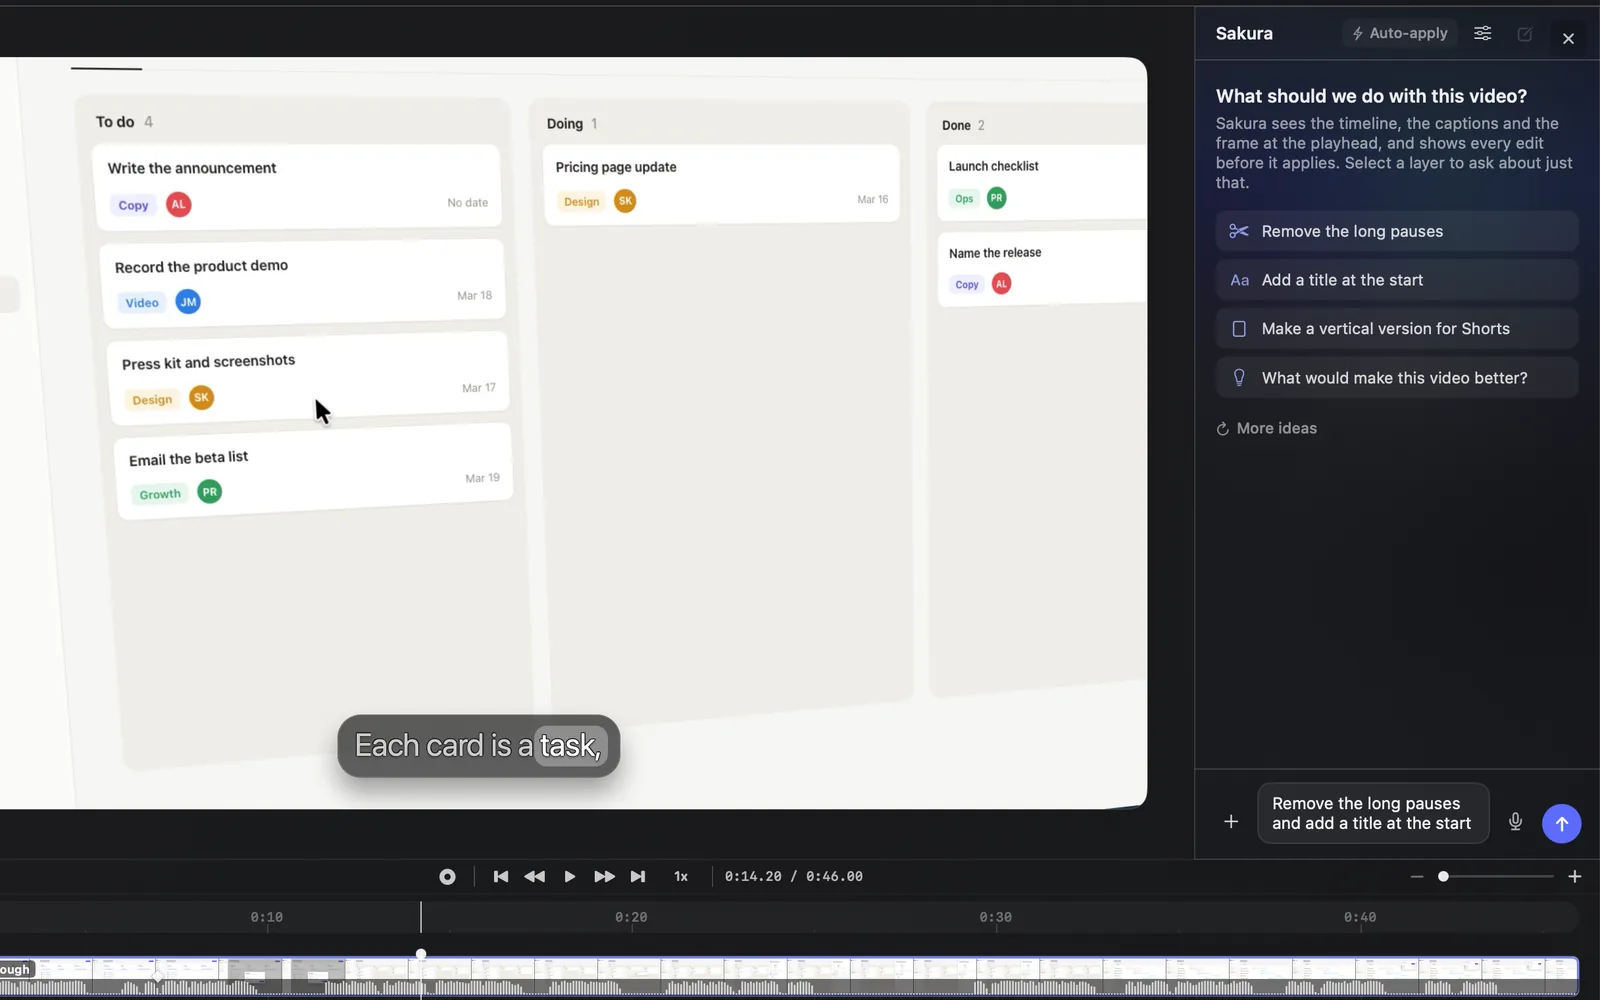
Task: Skip to the start of the video
Action: [501, 877]
